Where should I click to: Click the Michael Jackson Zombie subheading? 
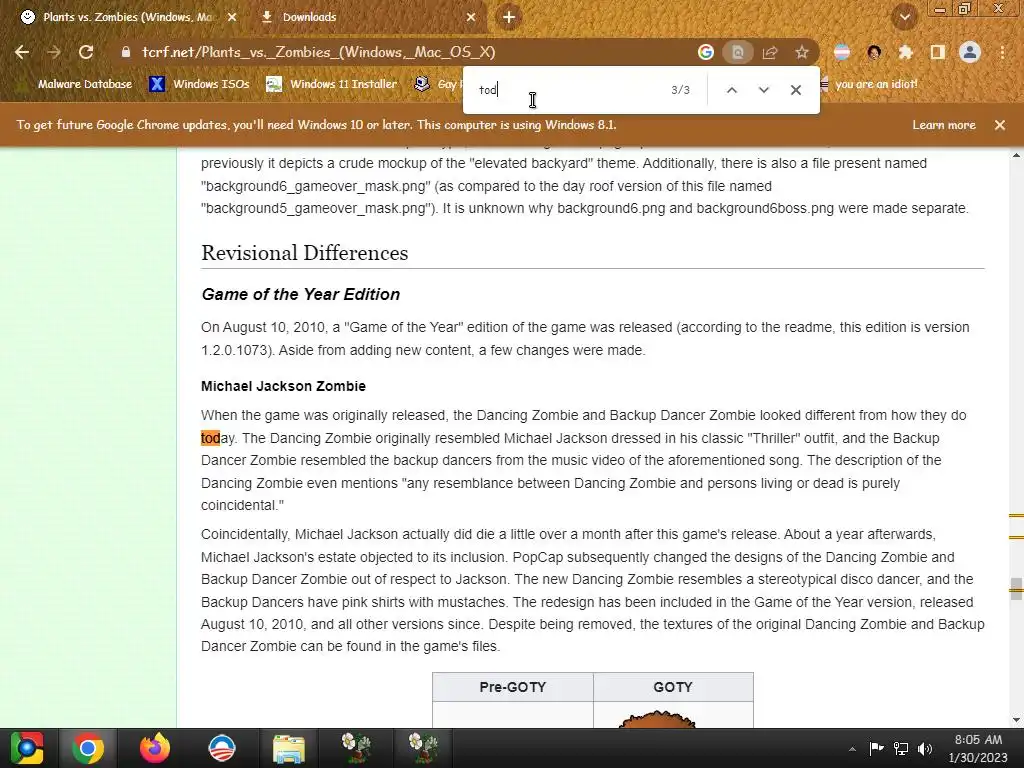point(283,386)
